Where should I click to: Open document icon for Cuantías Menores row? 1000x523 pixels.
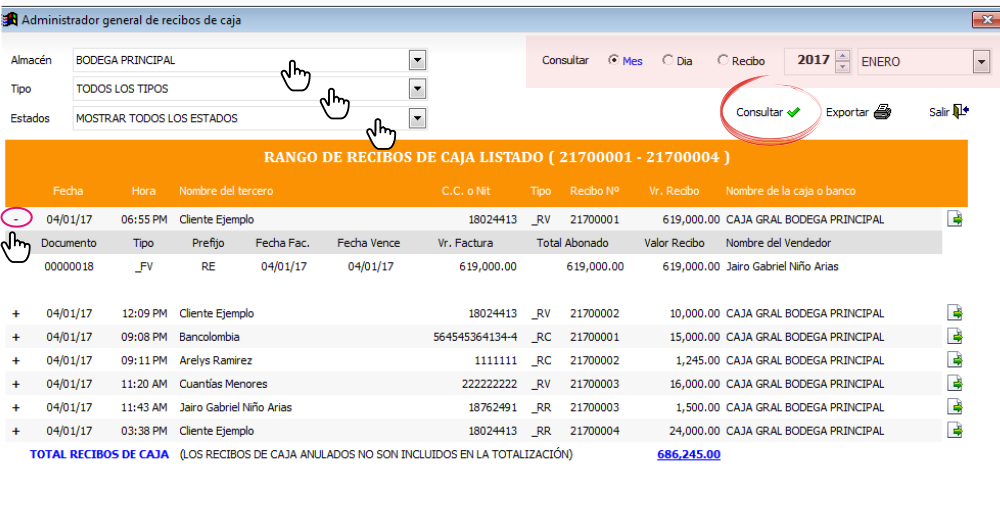[x=955, y=383]
